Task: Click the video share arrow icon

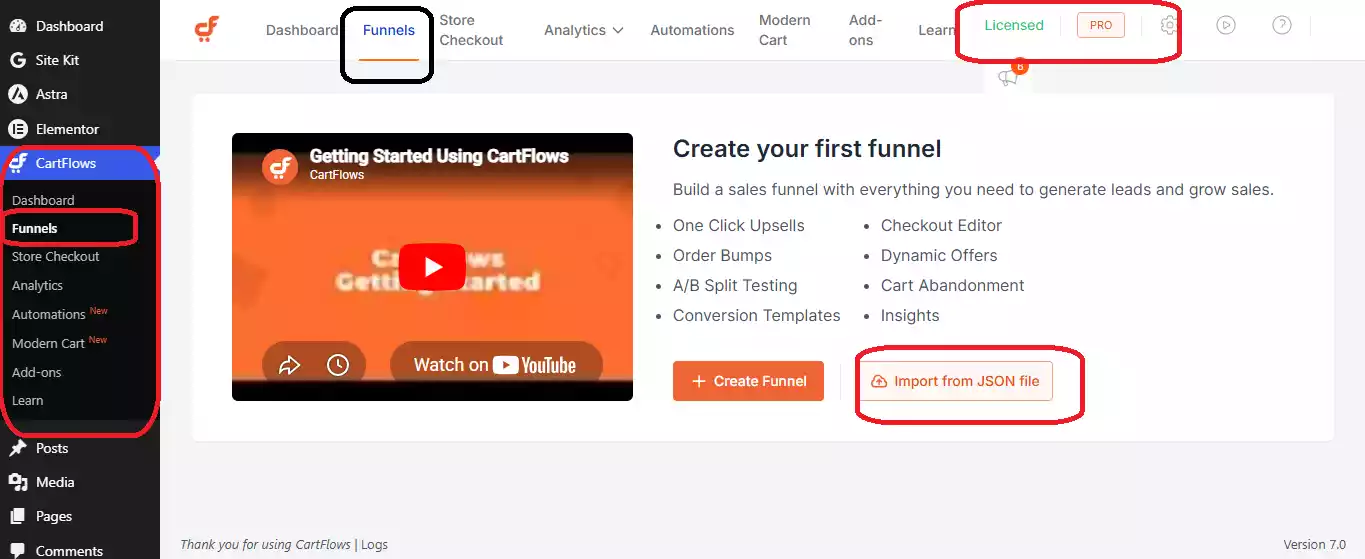Action: coord(289,366)
